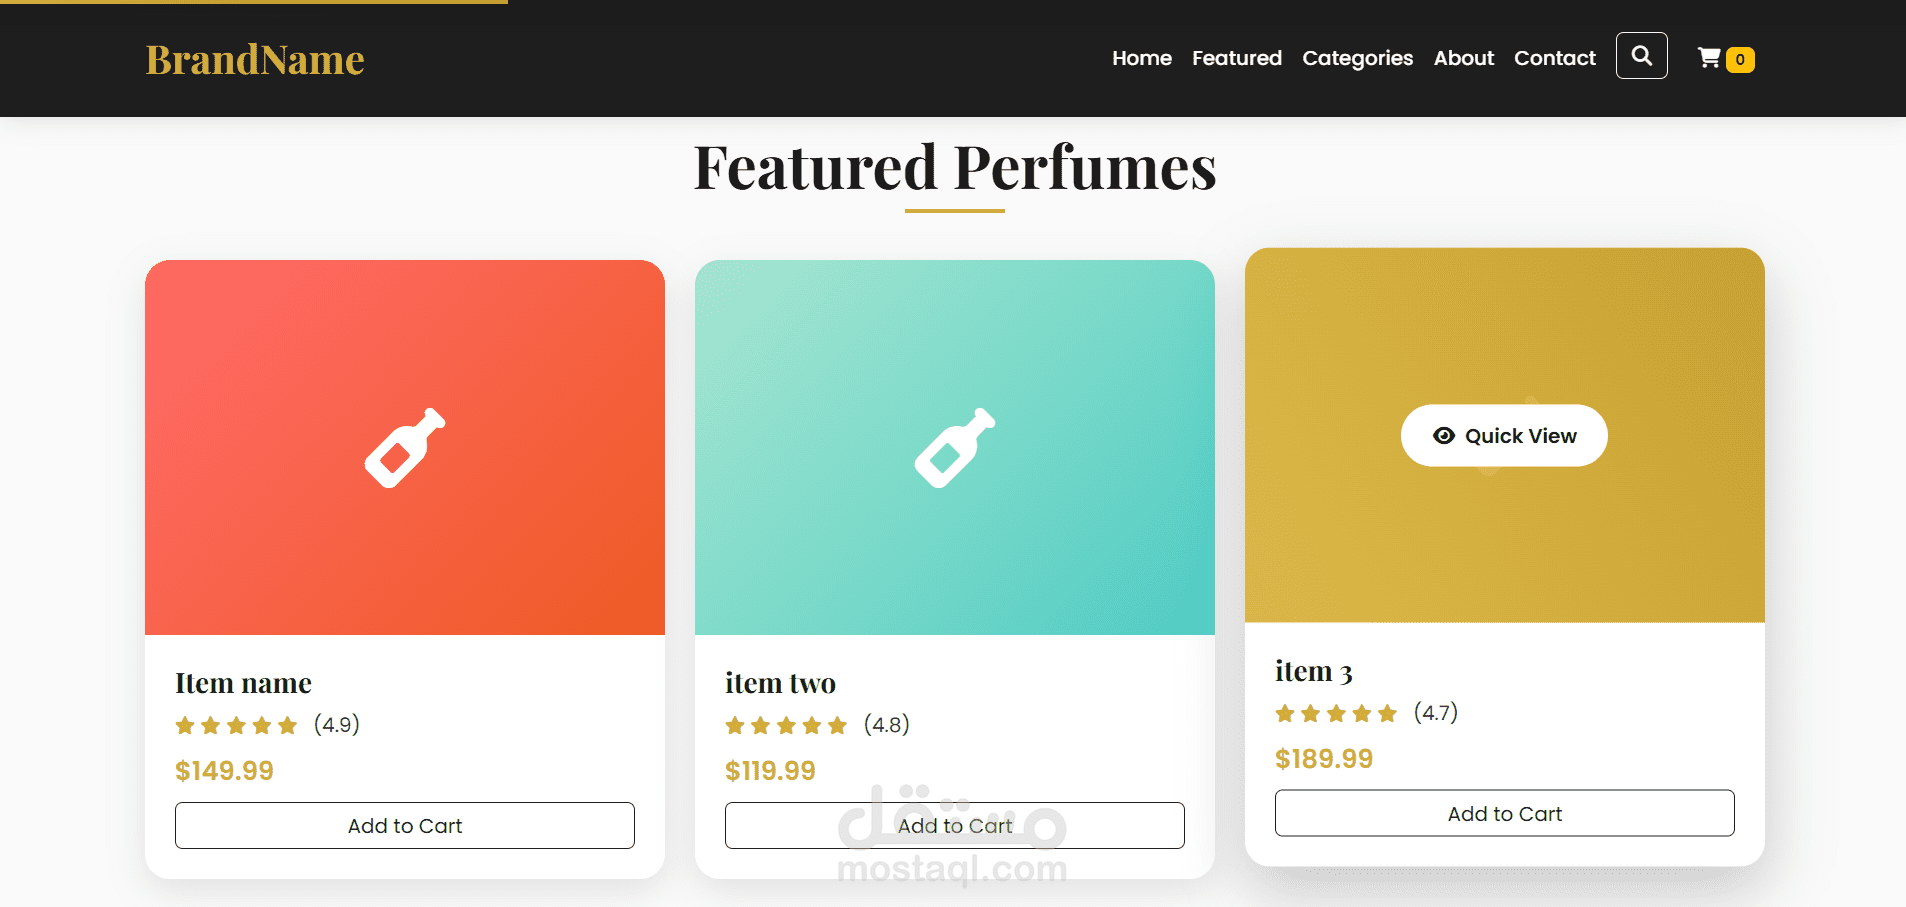The width and height of the screenshot is (1906, 907).
Task: Click the item 3 product title
Action: pos(1314,672)
